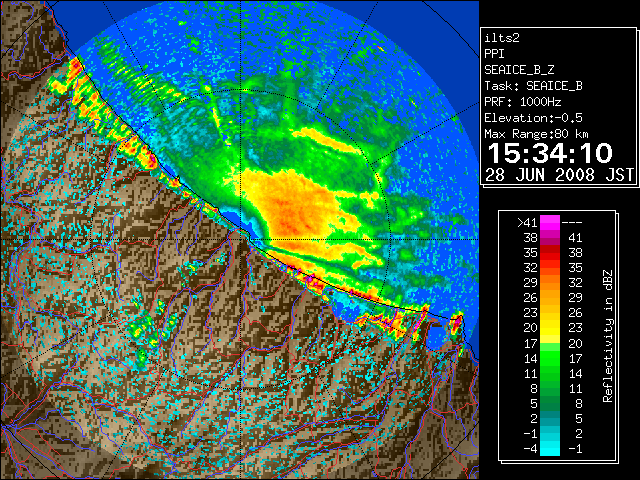Click the yellow 20 dBZ legend swatch
Viewport: 640px width, 480px height.
(x=550, y=328)
